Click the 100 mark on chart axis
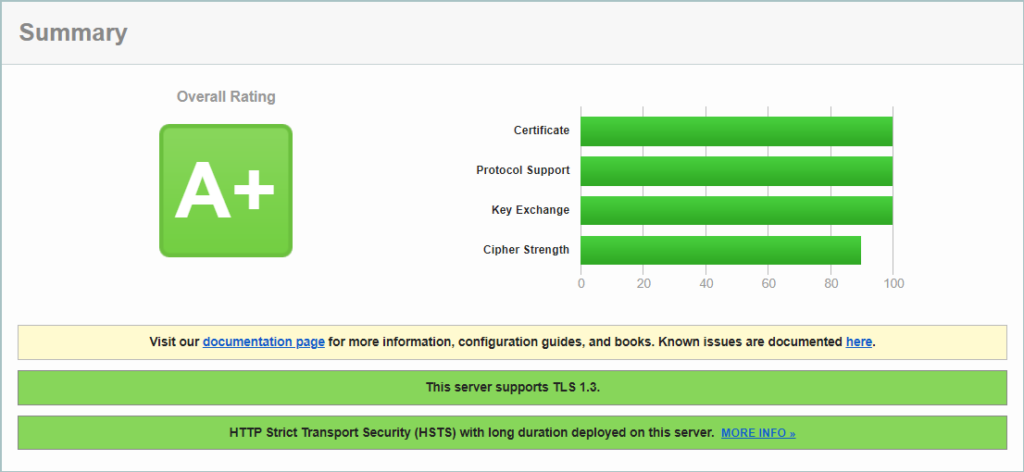The width and height of the screenshot is (1024, 472). tap(893, 283)
